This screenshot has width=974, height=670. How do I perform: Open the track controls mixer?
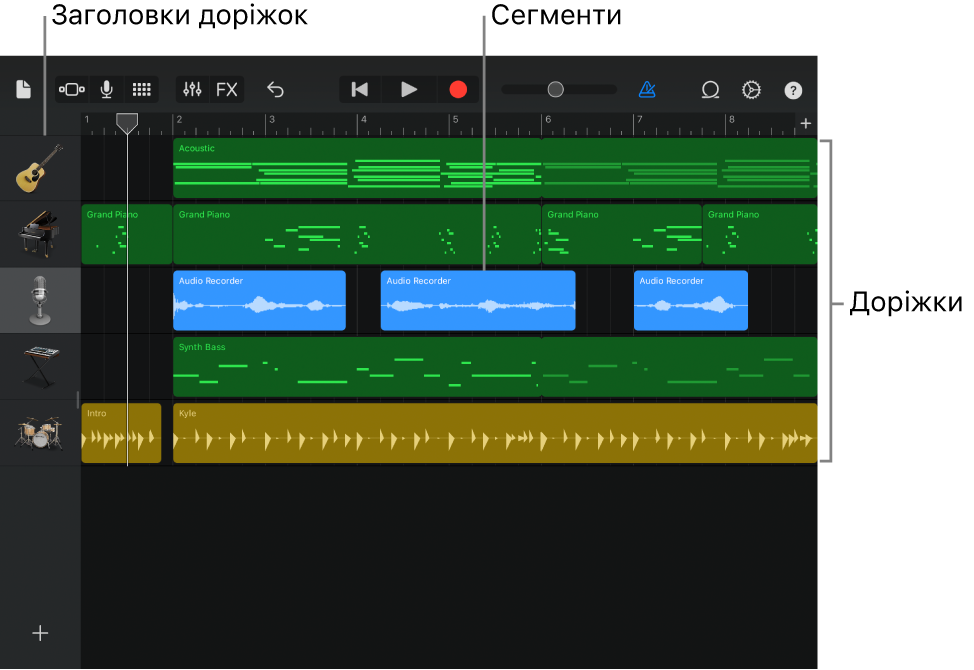coord(193,89)
